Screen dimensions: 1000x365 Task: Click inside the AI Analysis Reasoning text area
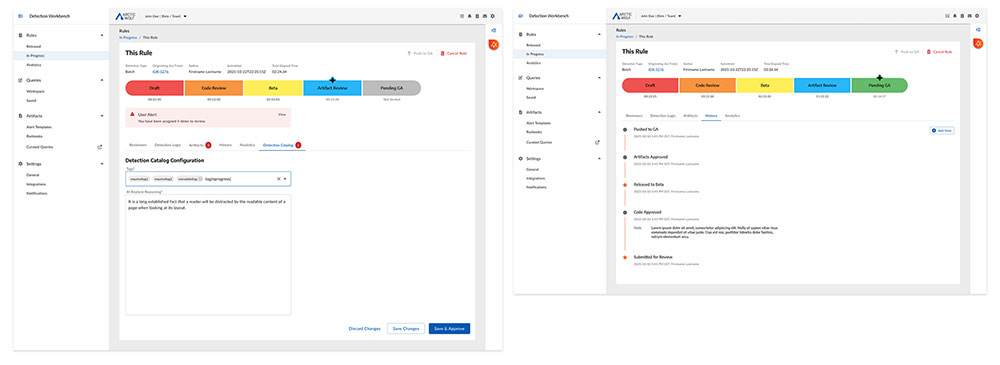(208, 255)
